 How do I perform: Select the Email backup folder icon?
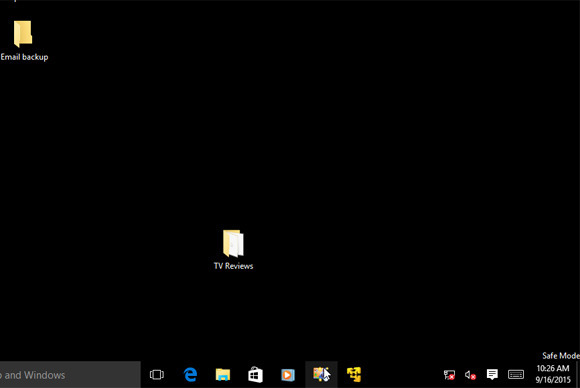click(23, 34)
